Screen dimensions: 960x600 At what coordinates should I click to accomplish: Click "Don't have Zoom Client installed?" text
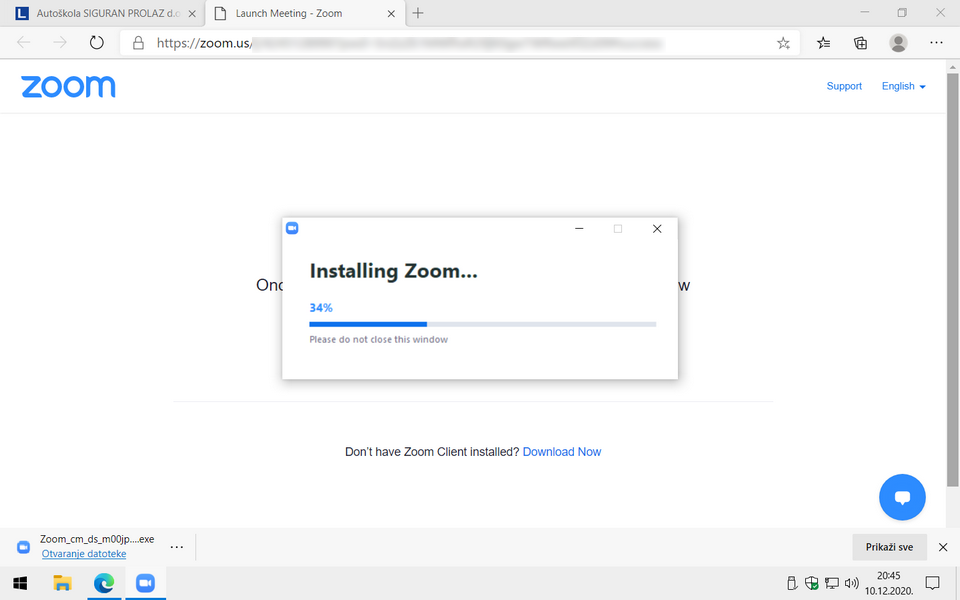(x=432, y=452)
